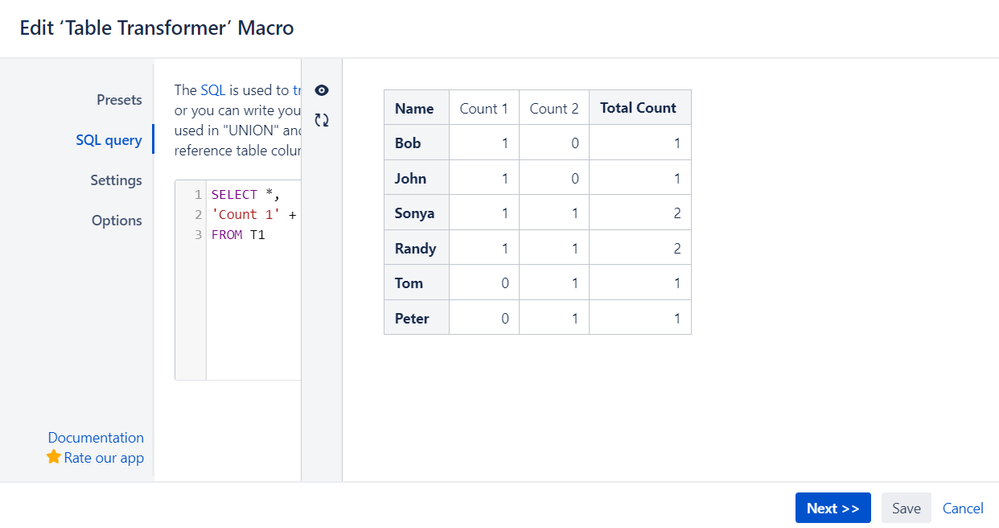999x528 pixels.
Task: Toggle the preview eye icon
Action: click(322, 90)
